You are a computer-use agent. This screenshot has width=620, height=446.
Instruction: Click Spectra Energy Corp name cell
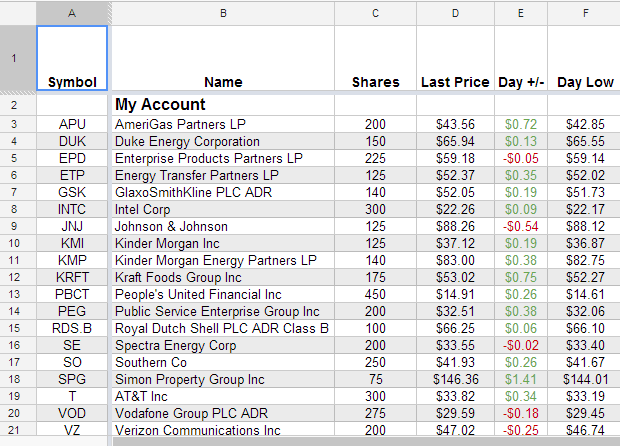pyautogui.click(x=223, y=345)
